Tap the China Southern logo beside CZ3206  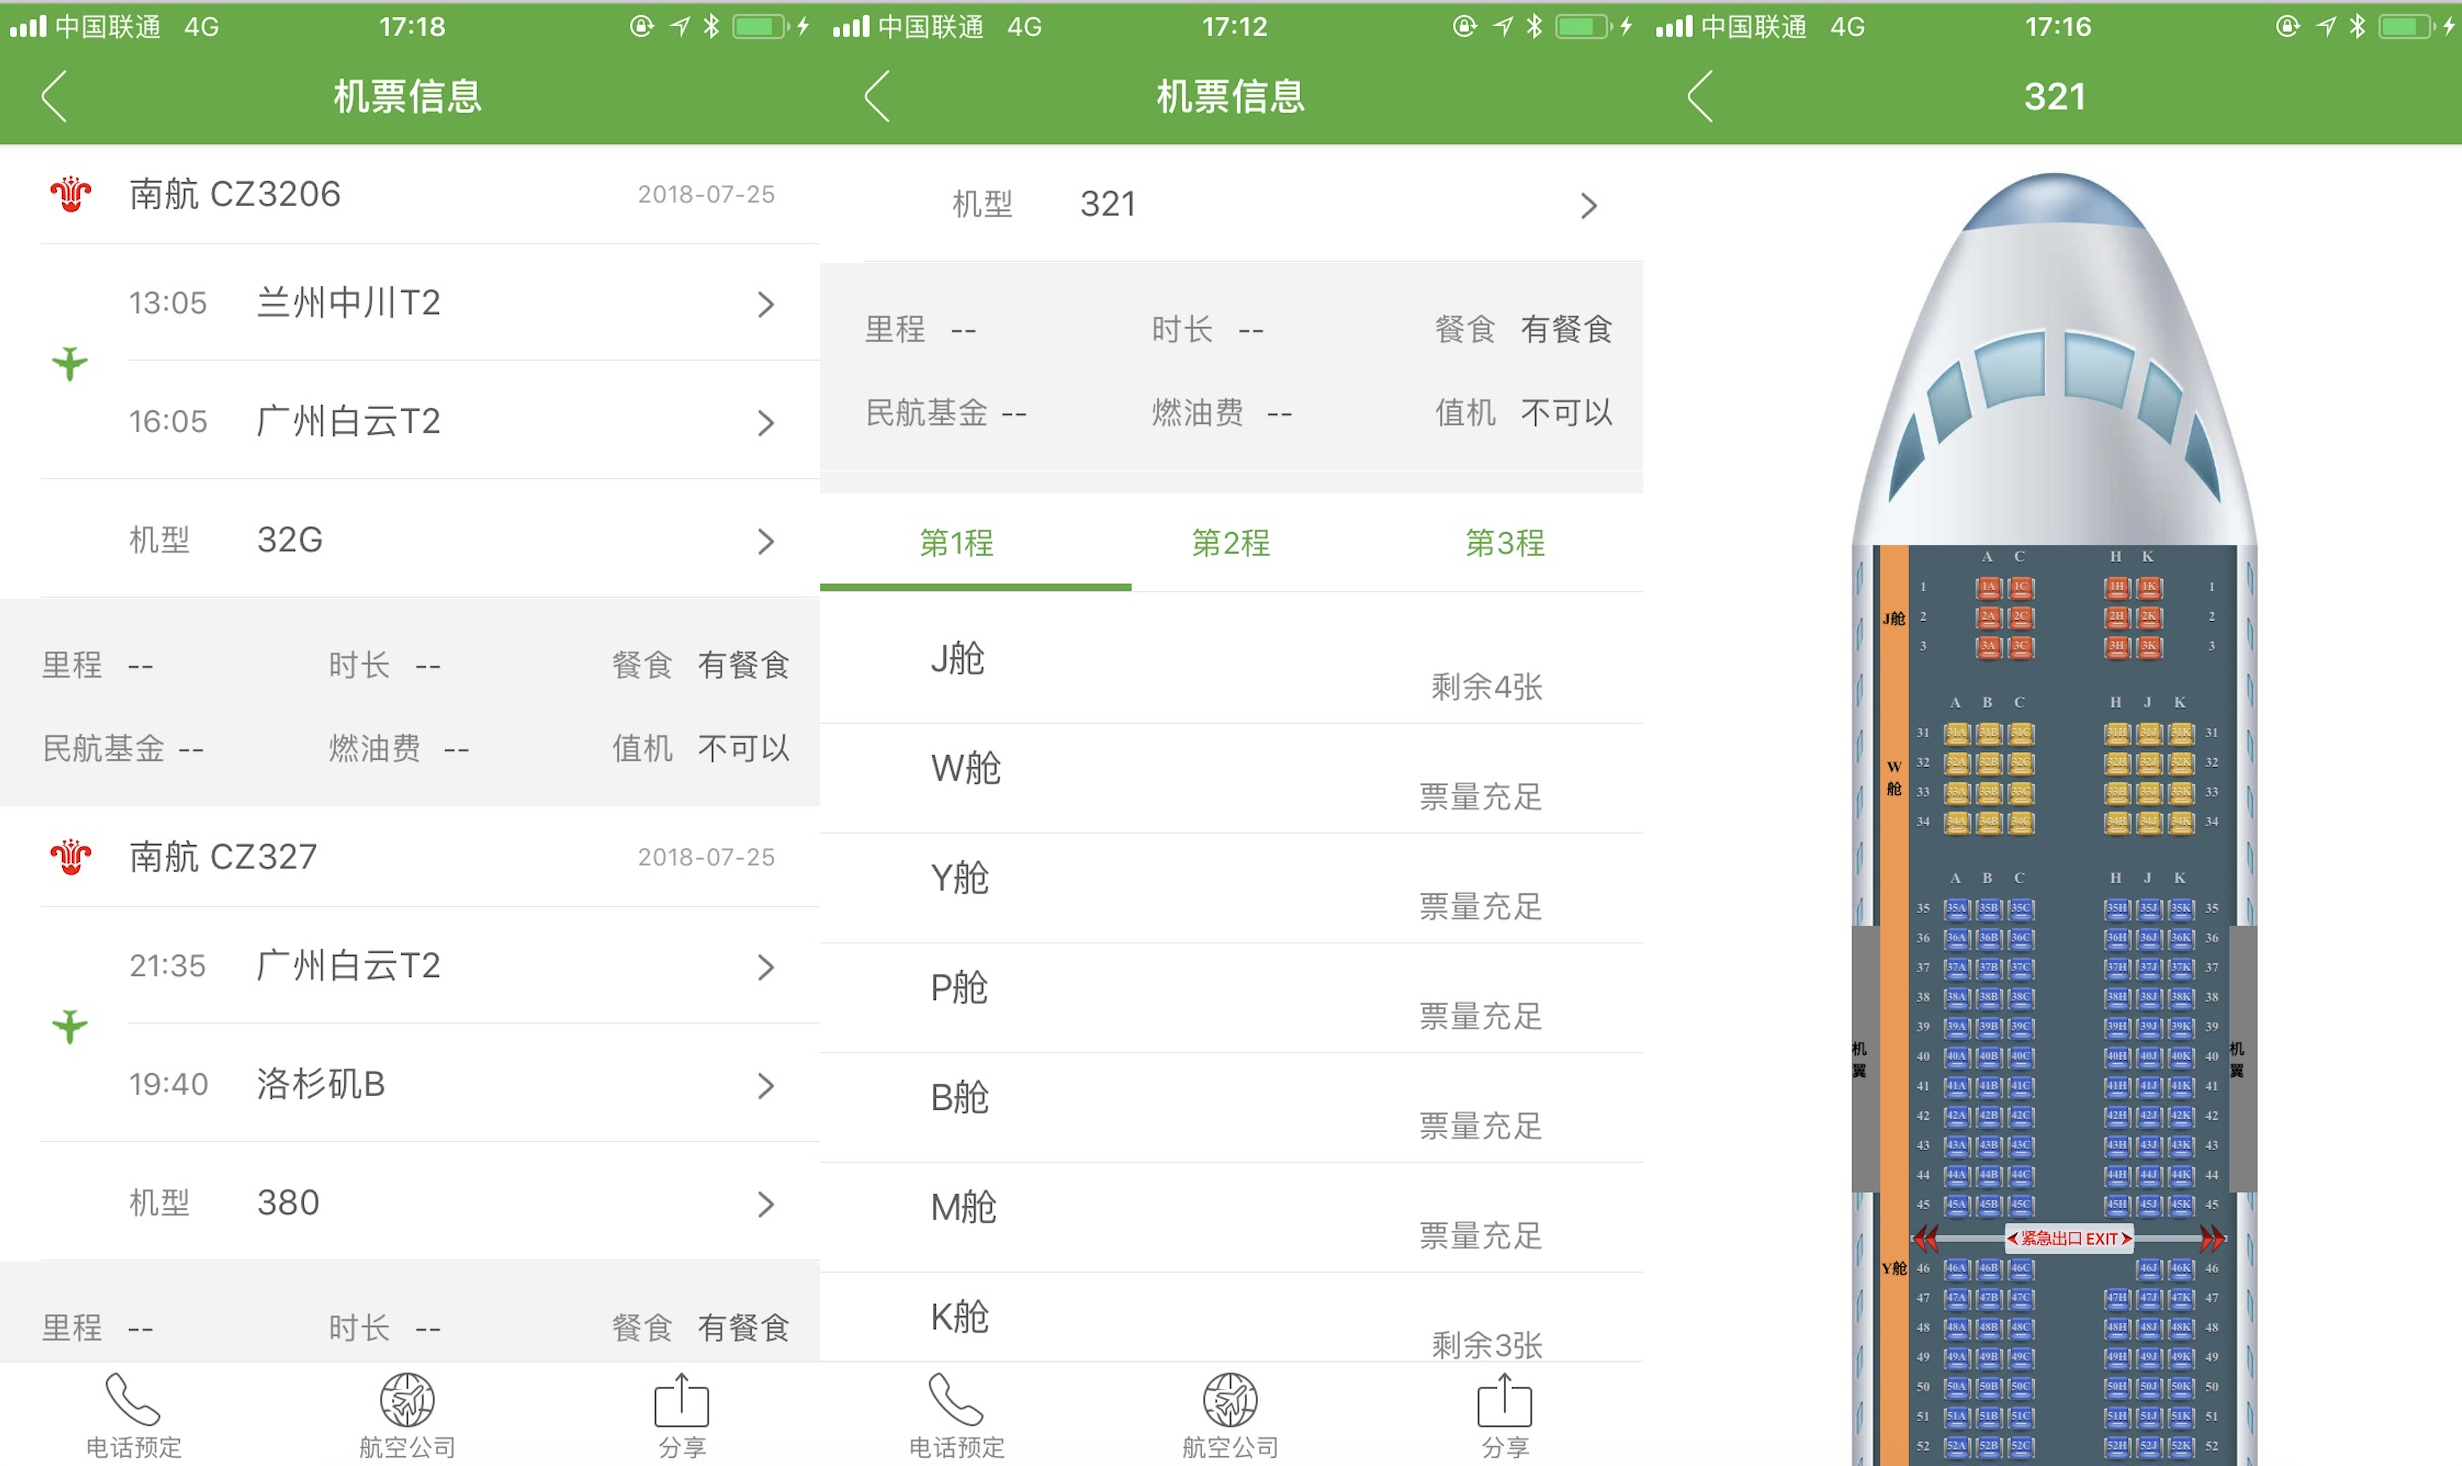71,194
